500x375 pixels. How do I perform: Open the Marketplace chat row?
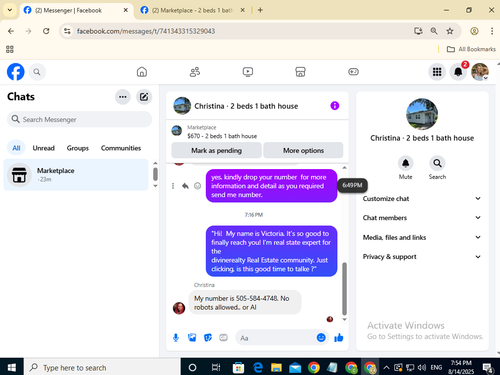click(x=76, y=175)
